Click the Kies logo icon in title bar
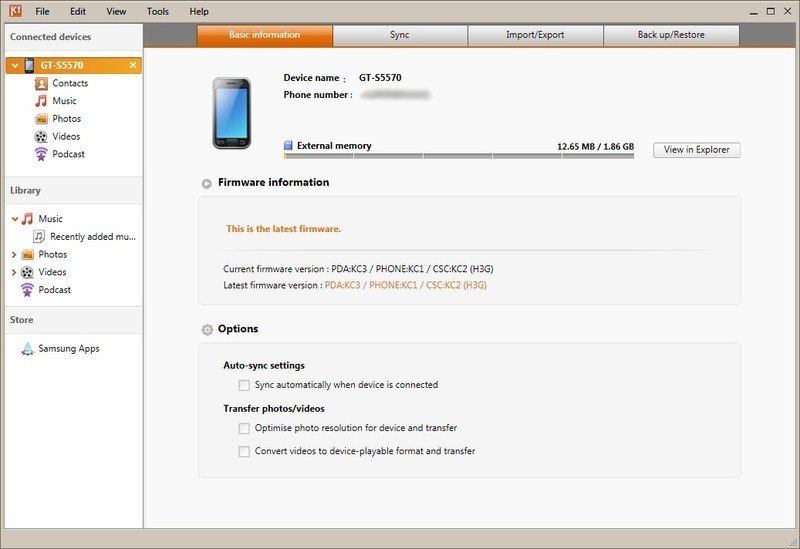The height and width of the screenshot is (549, 800). pyautogui.click(x=15, y=10)
